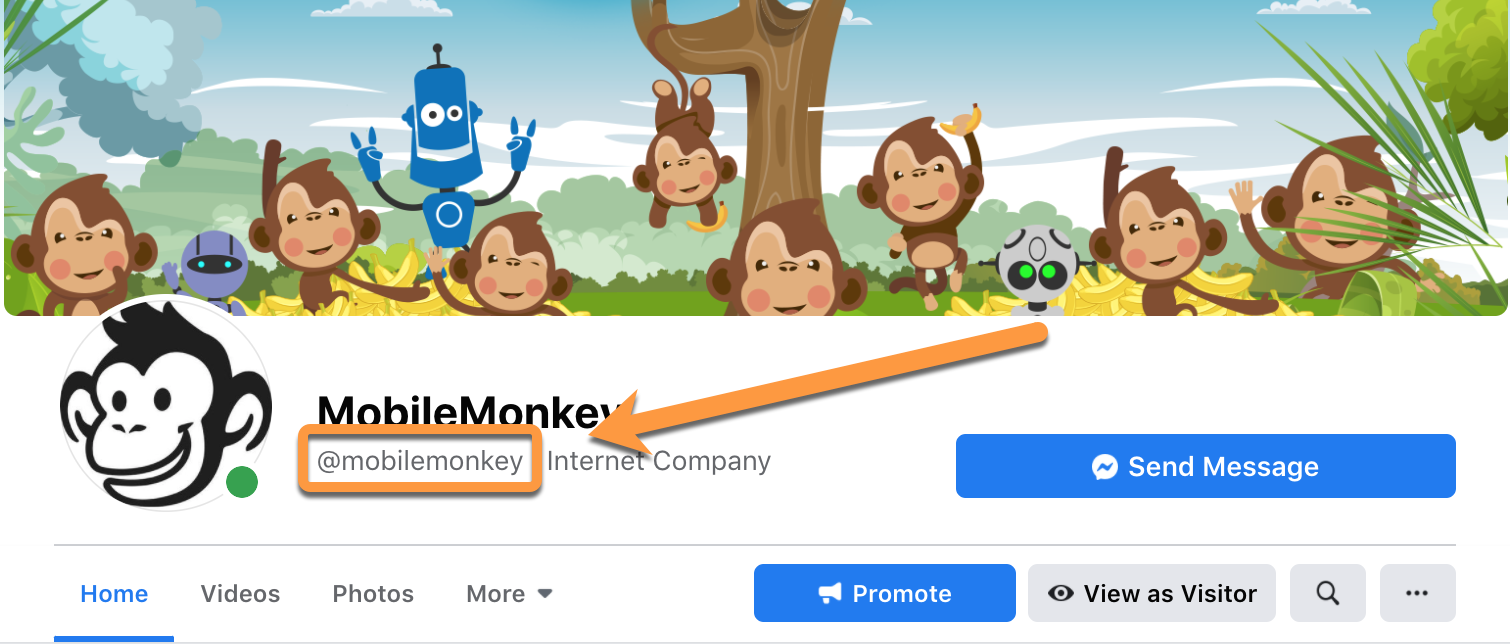Screen dimensions: 1510x644
Task: Open the page search magnifier icon
Action: pyautogui.click(x=1327, y=593)
